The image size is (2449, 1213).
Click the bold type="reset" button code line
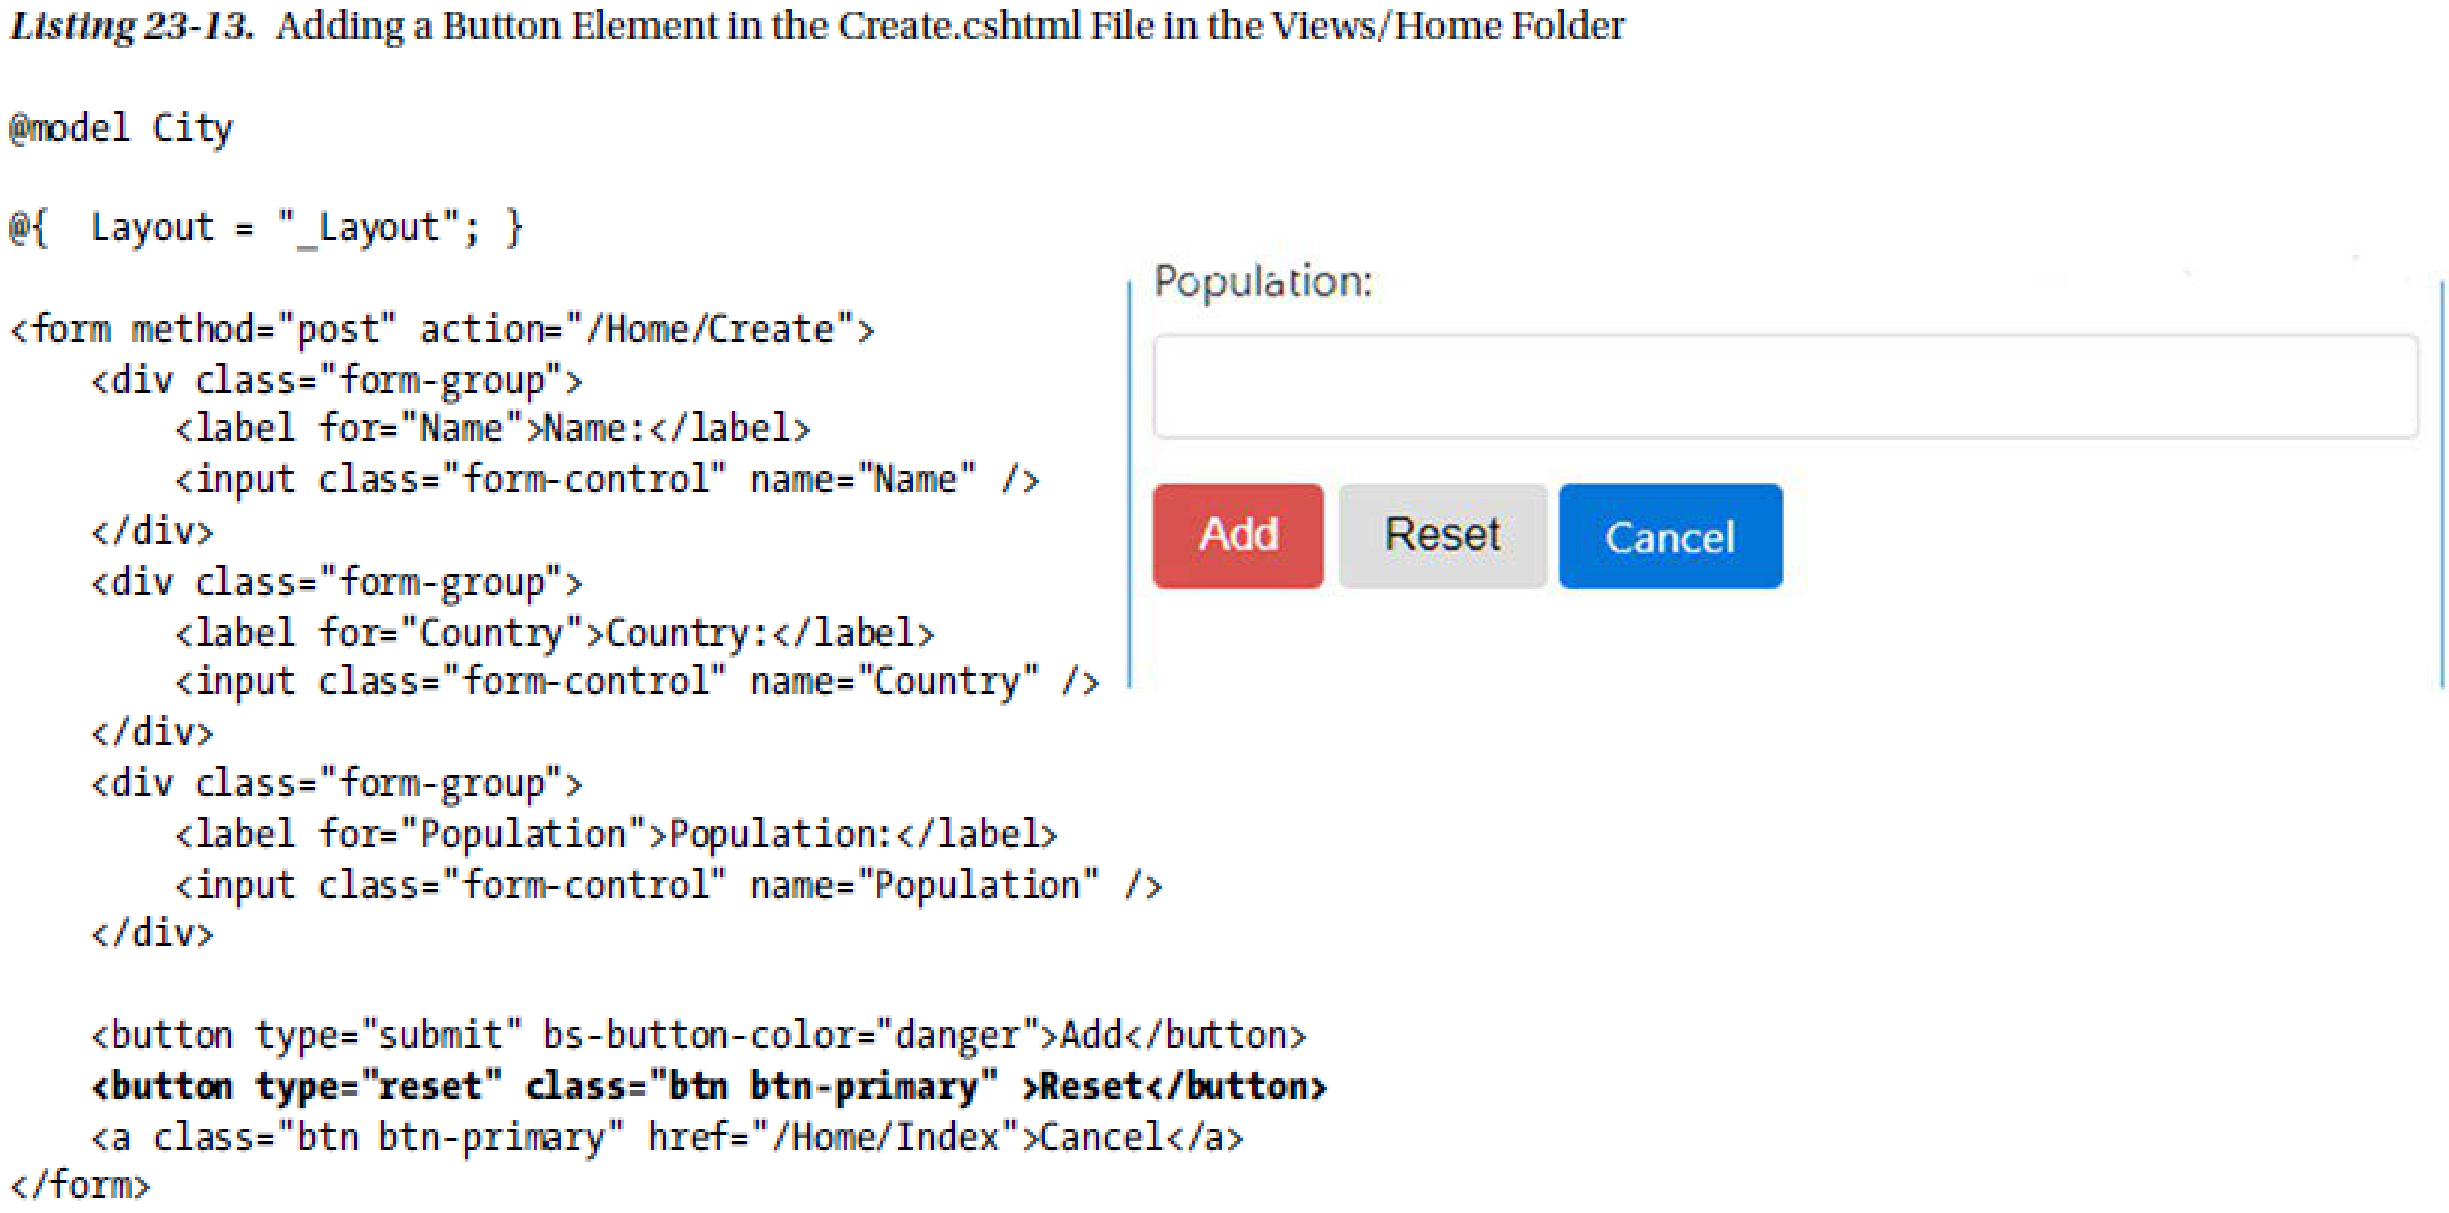(x=708, y=1087)
